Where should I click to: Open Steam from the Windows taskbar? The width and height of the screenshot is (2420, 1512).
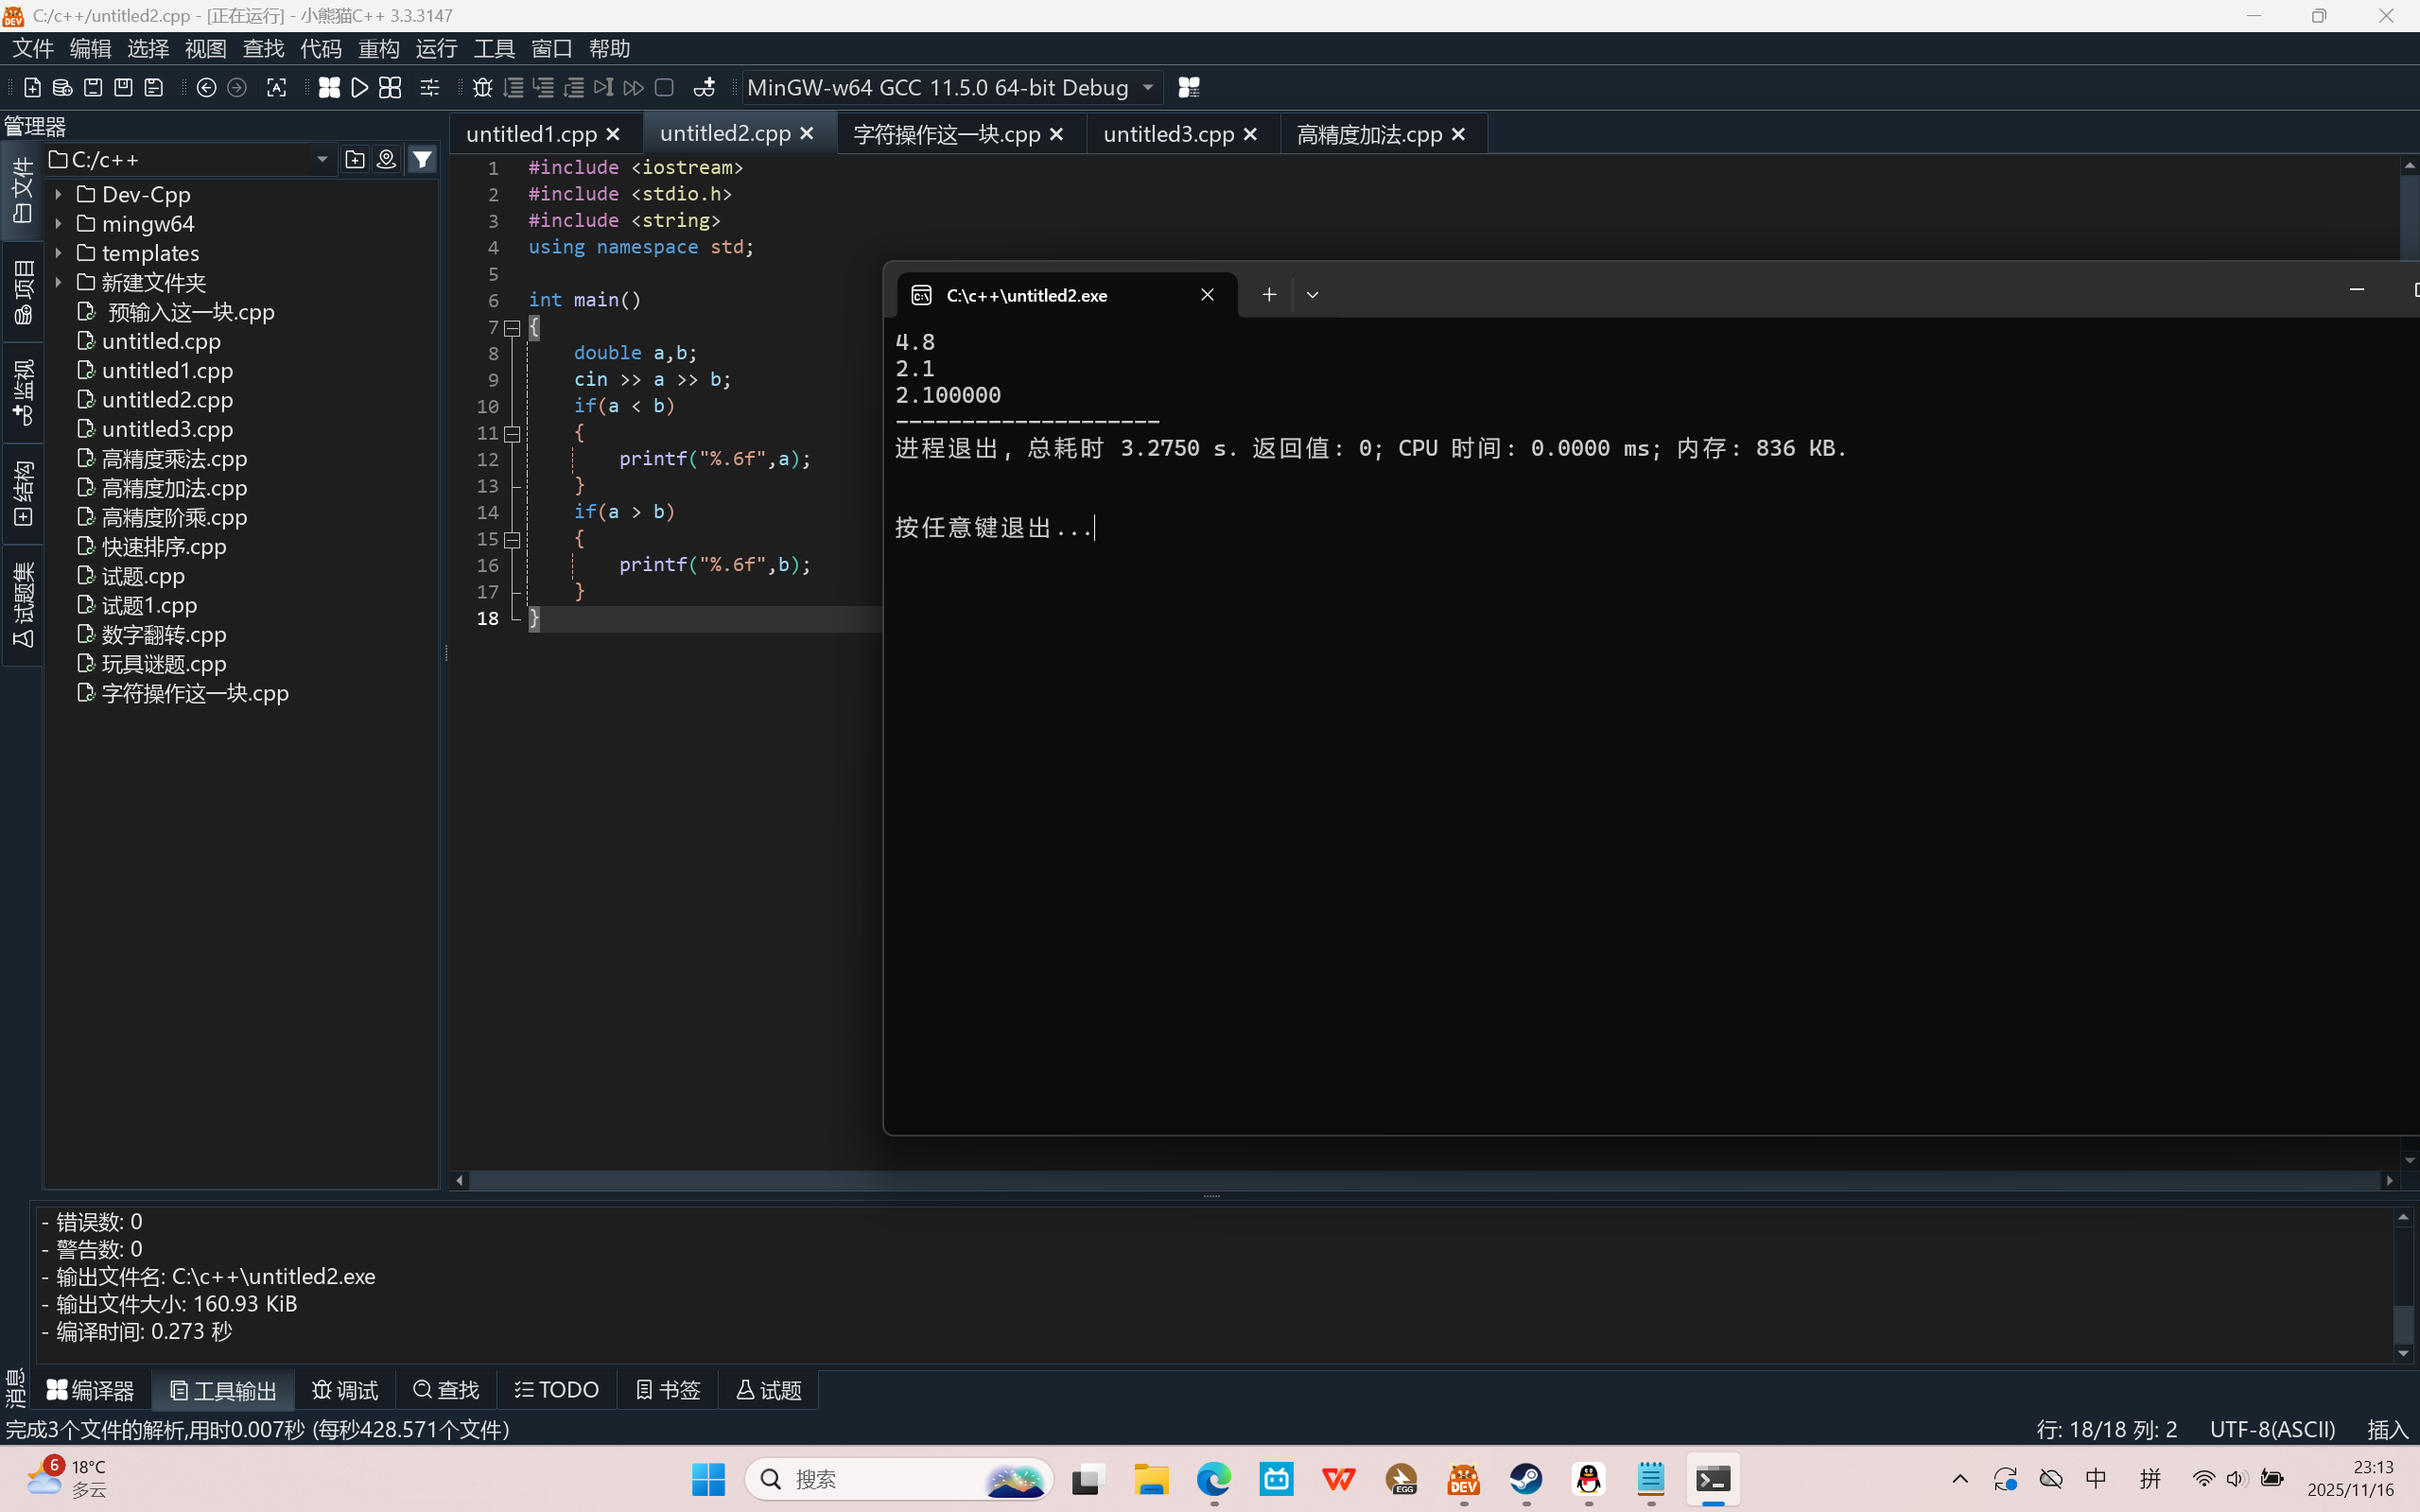click(1526, 1479)
